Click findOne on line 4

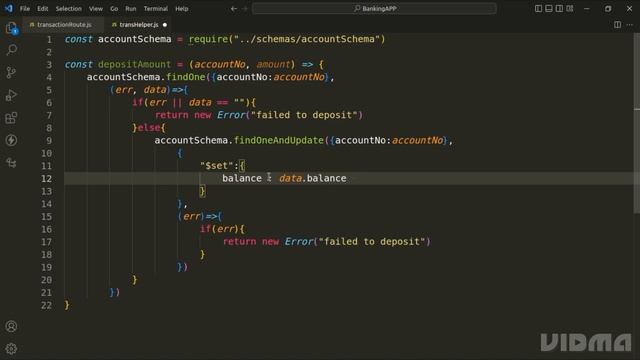(185, 77)
